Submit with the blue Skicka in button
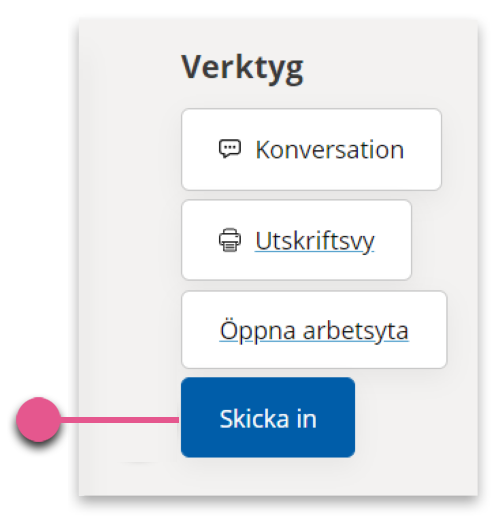 (268, 417)
